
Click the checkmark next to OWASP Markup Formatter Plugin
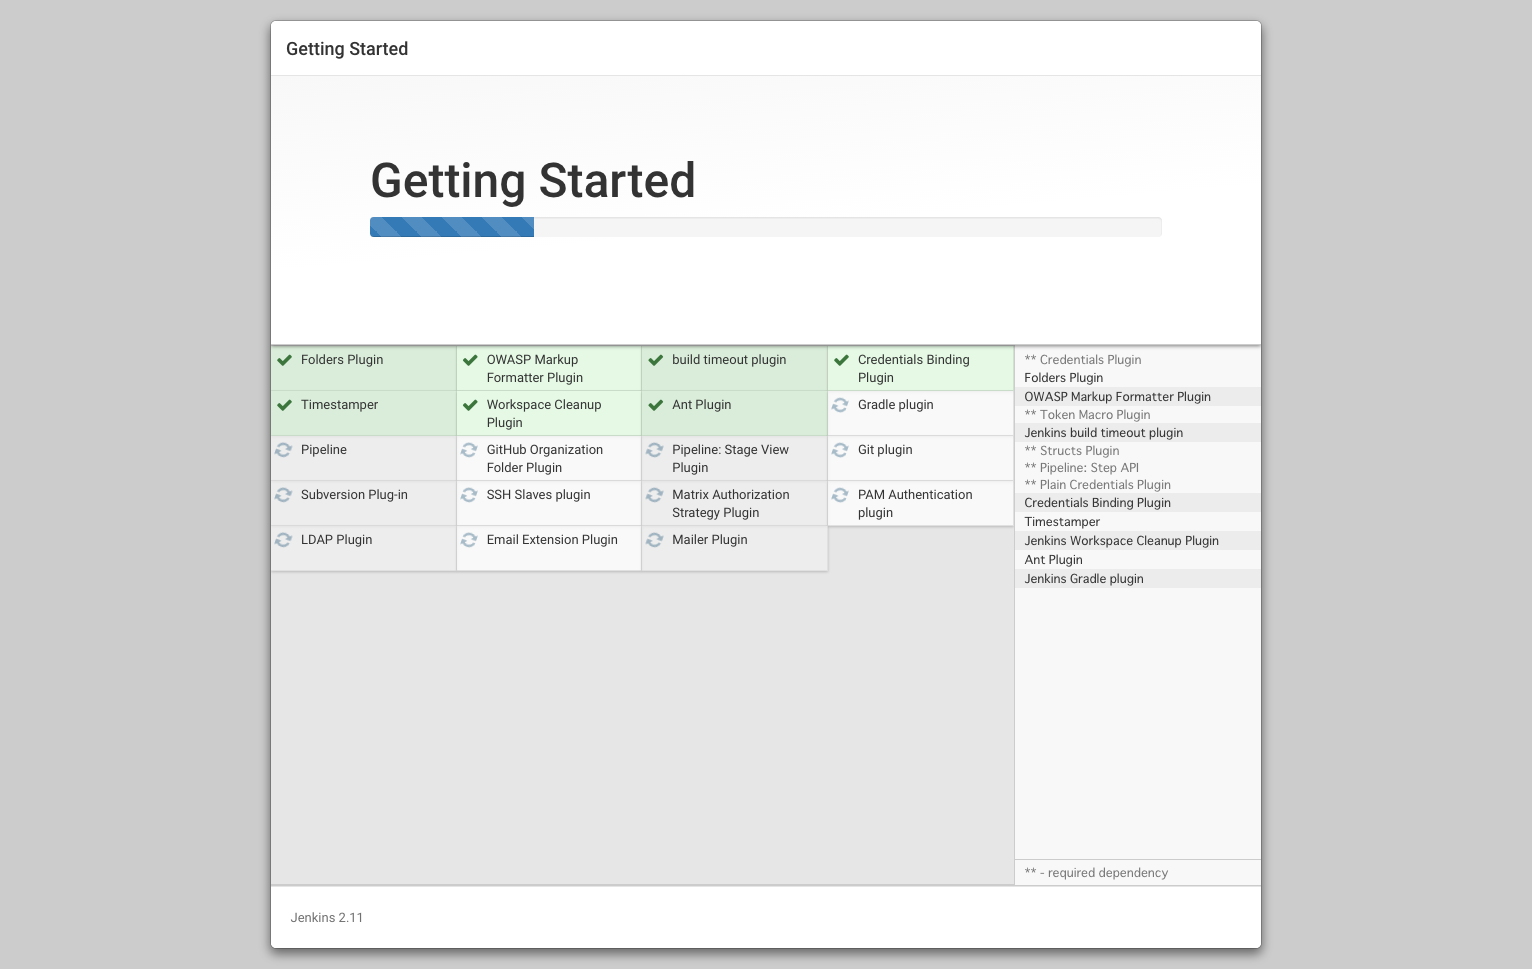(x=470, y=360)
